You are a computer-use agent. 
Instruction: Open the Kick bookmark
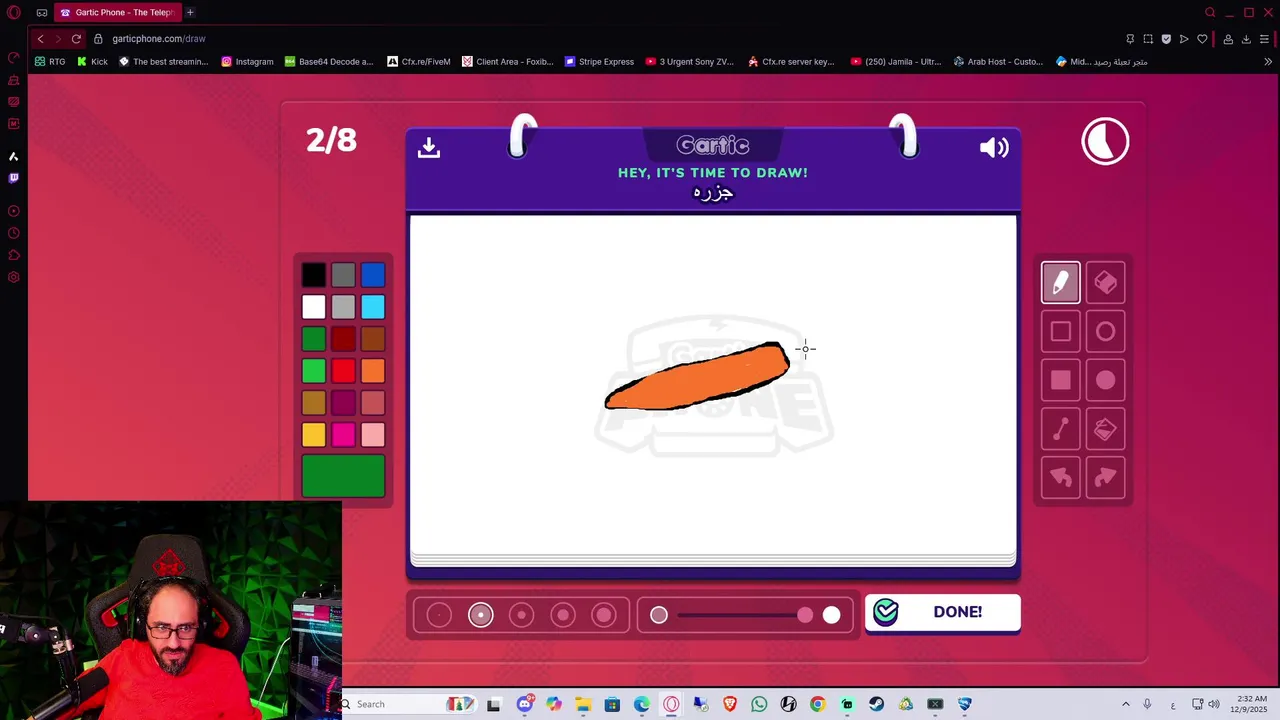point(92,62)
